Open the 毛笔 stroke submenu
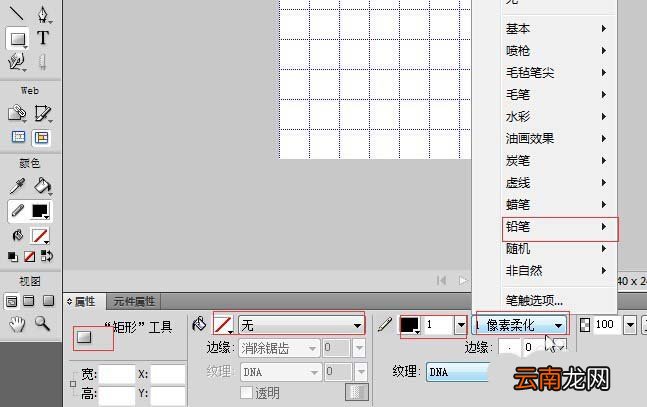 tap(559, 95)
